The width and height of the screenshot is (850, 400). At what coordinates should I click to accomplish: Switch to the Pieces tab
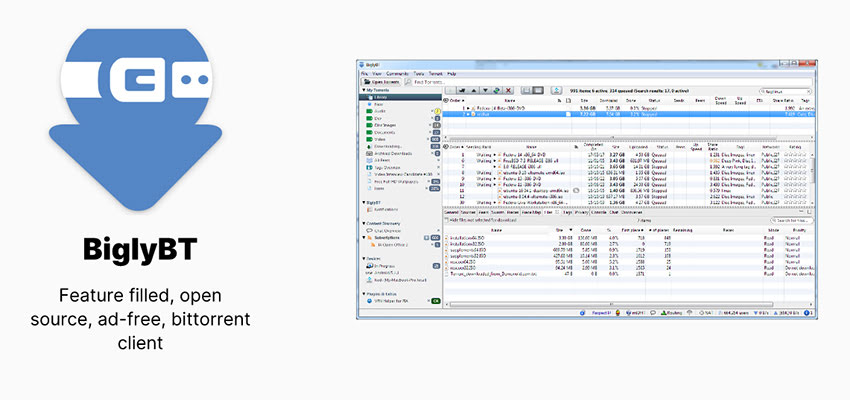click(513, 212)
